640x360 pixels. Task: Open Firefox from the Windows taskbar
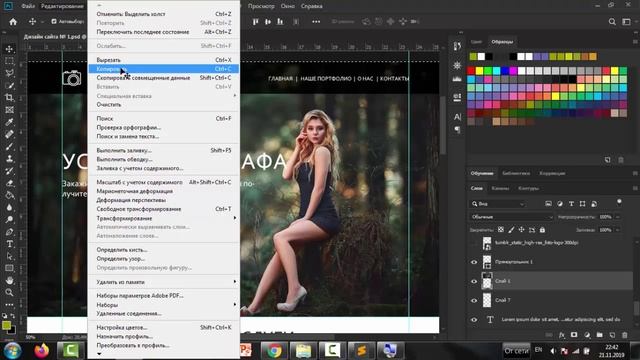[x=42, y=351]
